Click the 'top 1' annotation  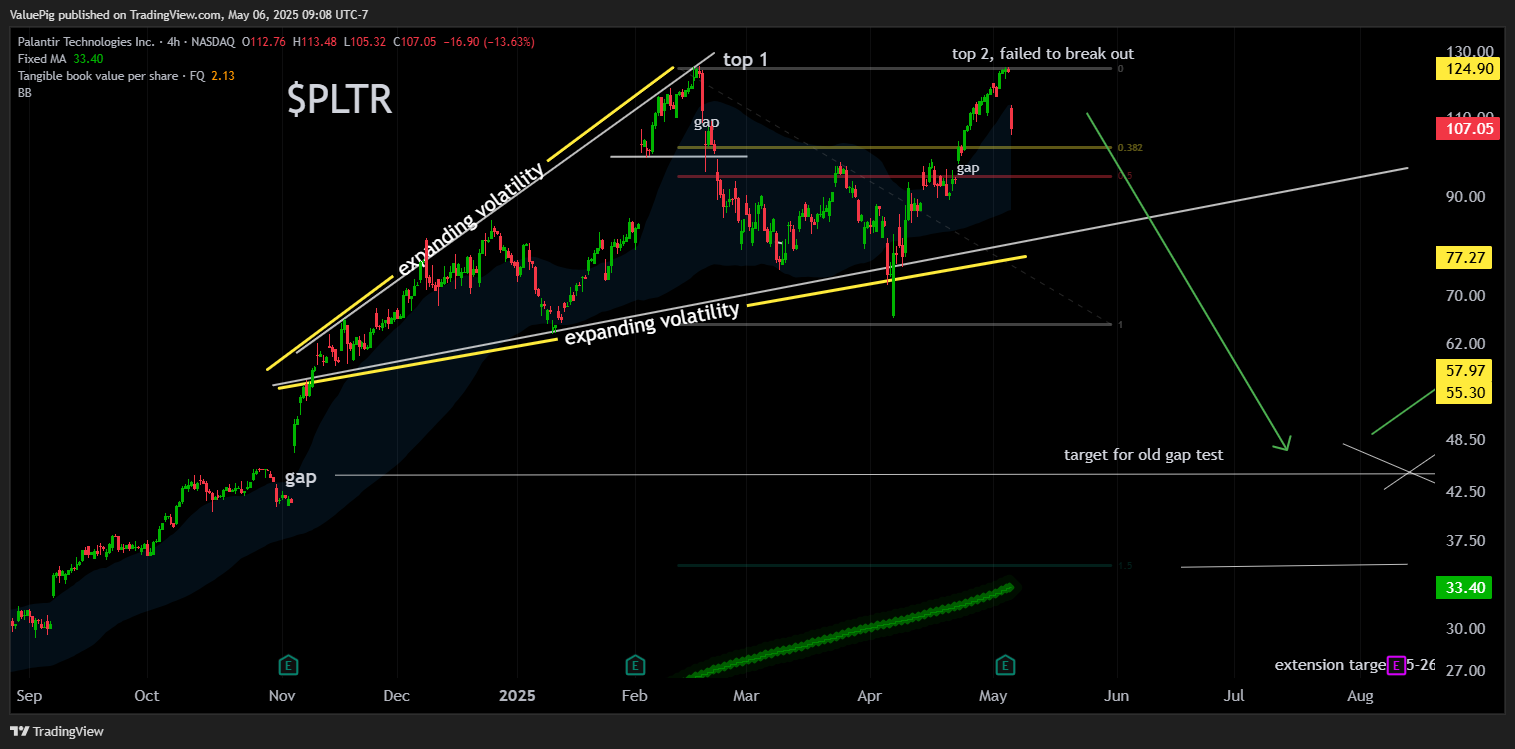coord(746,60)
